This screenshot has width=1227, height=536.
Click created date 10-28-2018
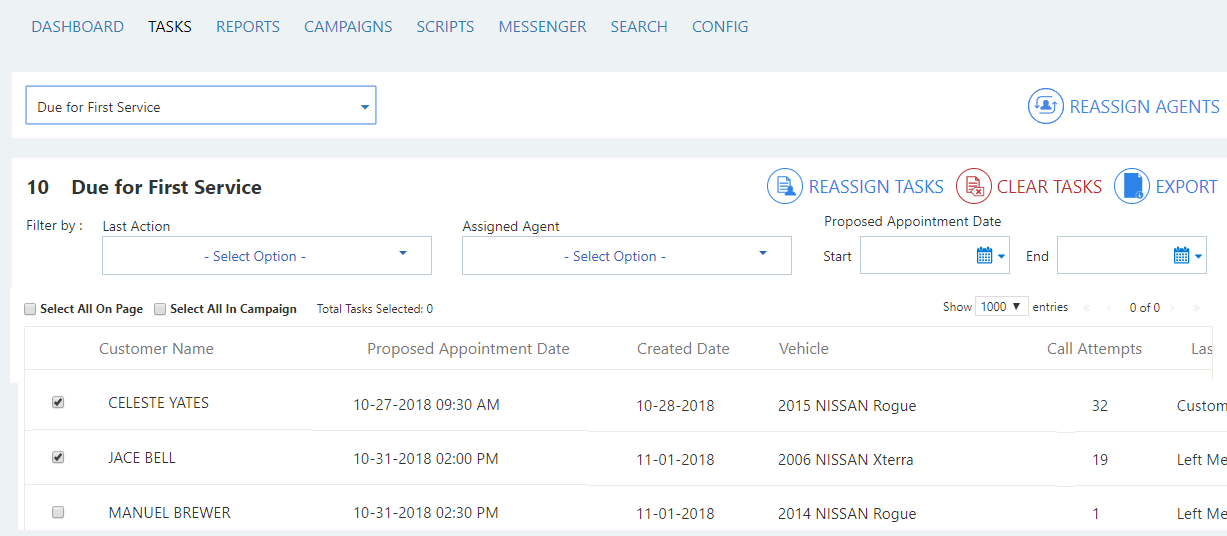(x=675, y=406)
